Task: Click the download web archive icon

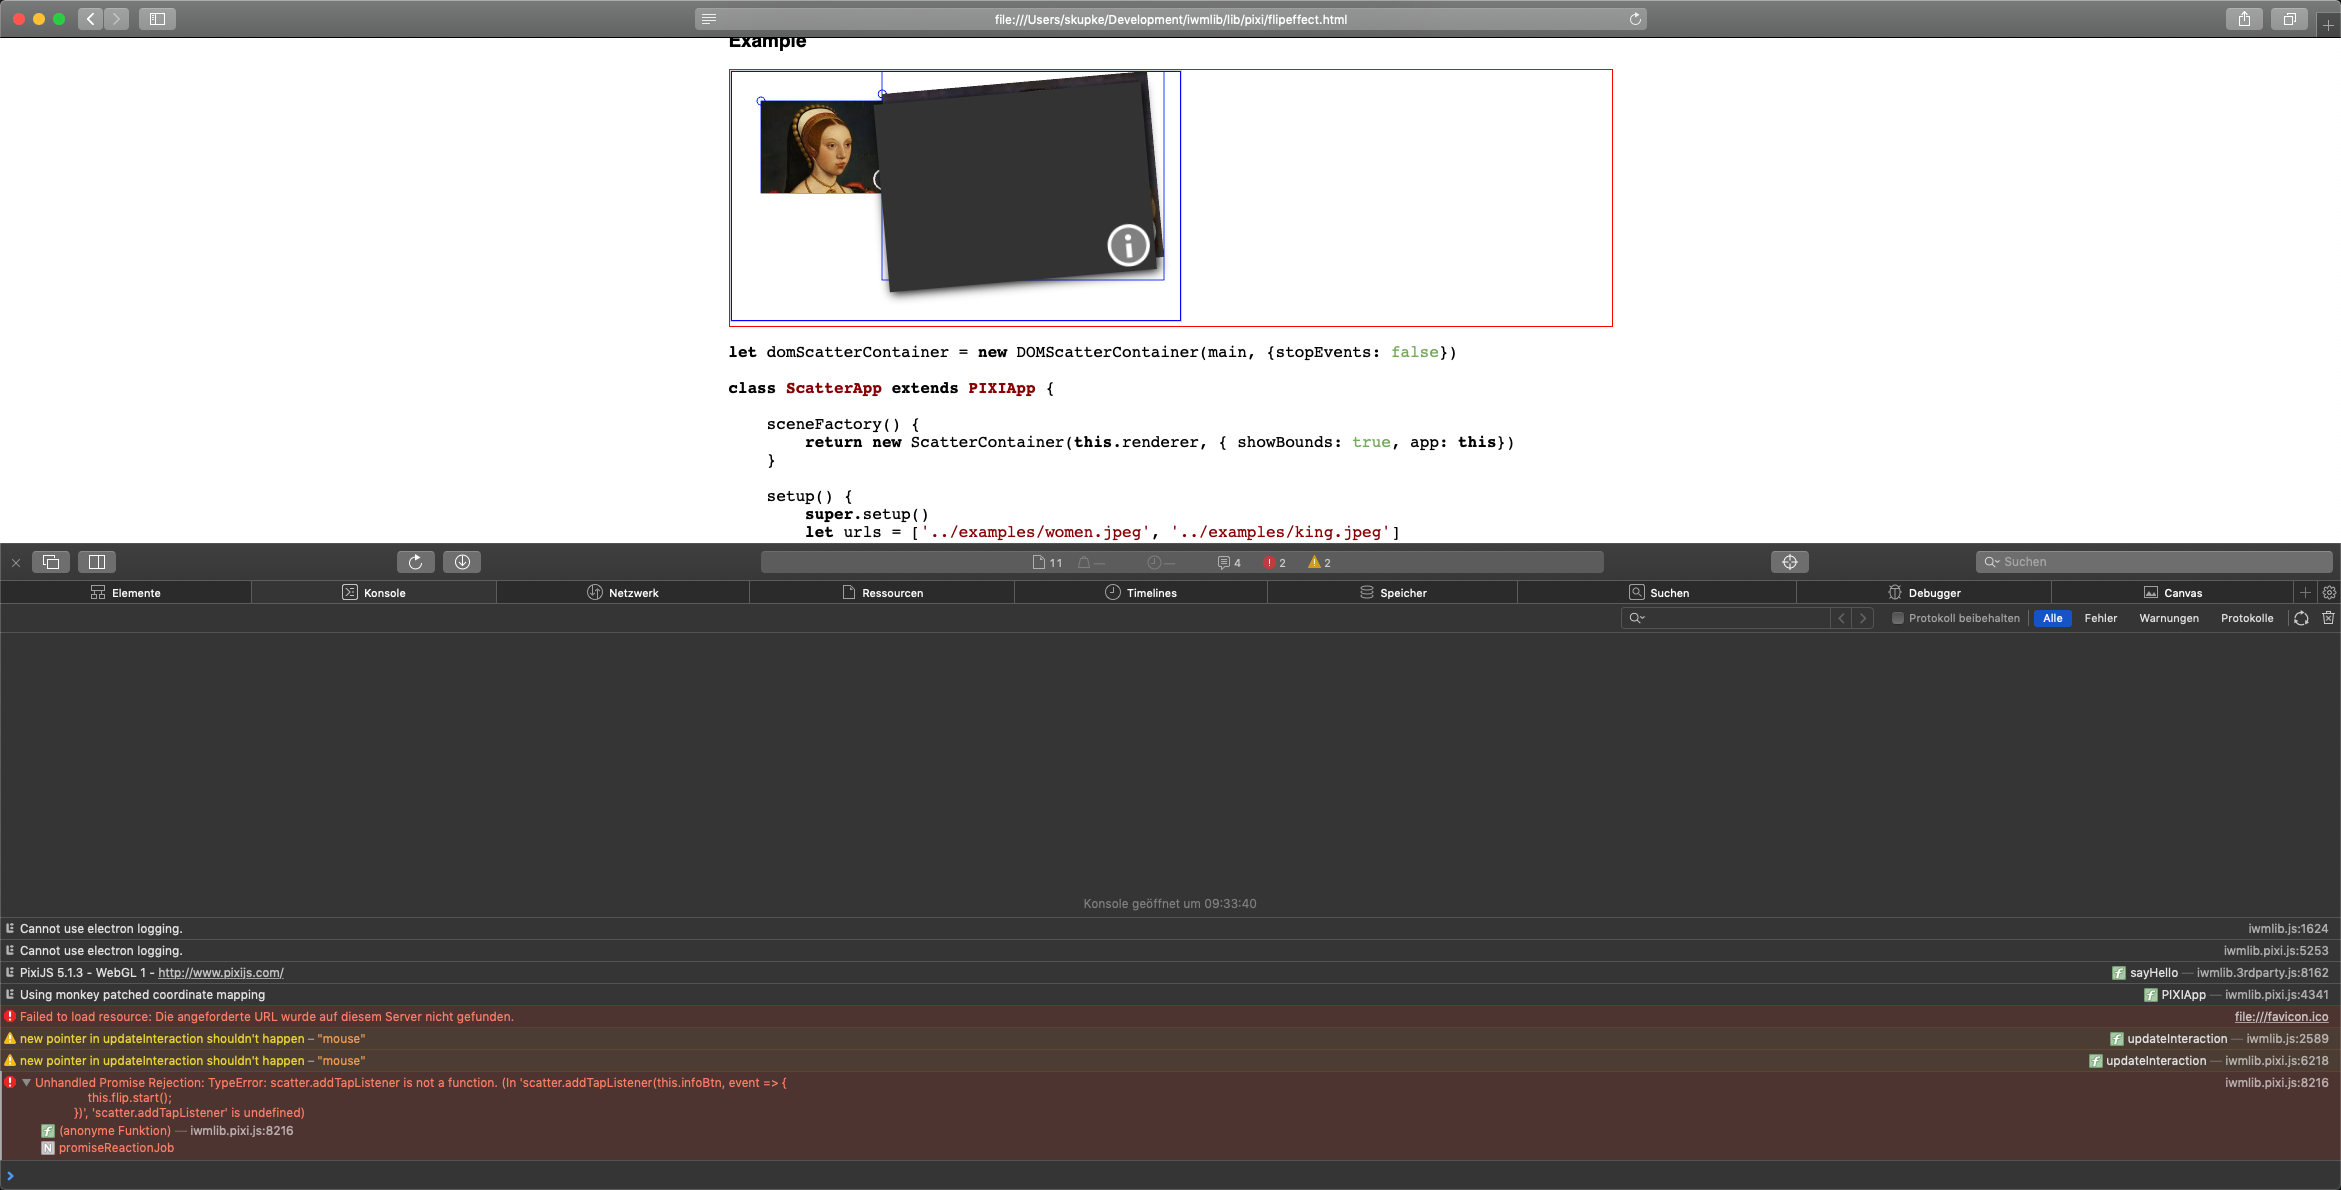Action: click(462, 562)
